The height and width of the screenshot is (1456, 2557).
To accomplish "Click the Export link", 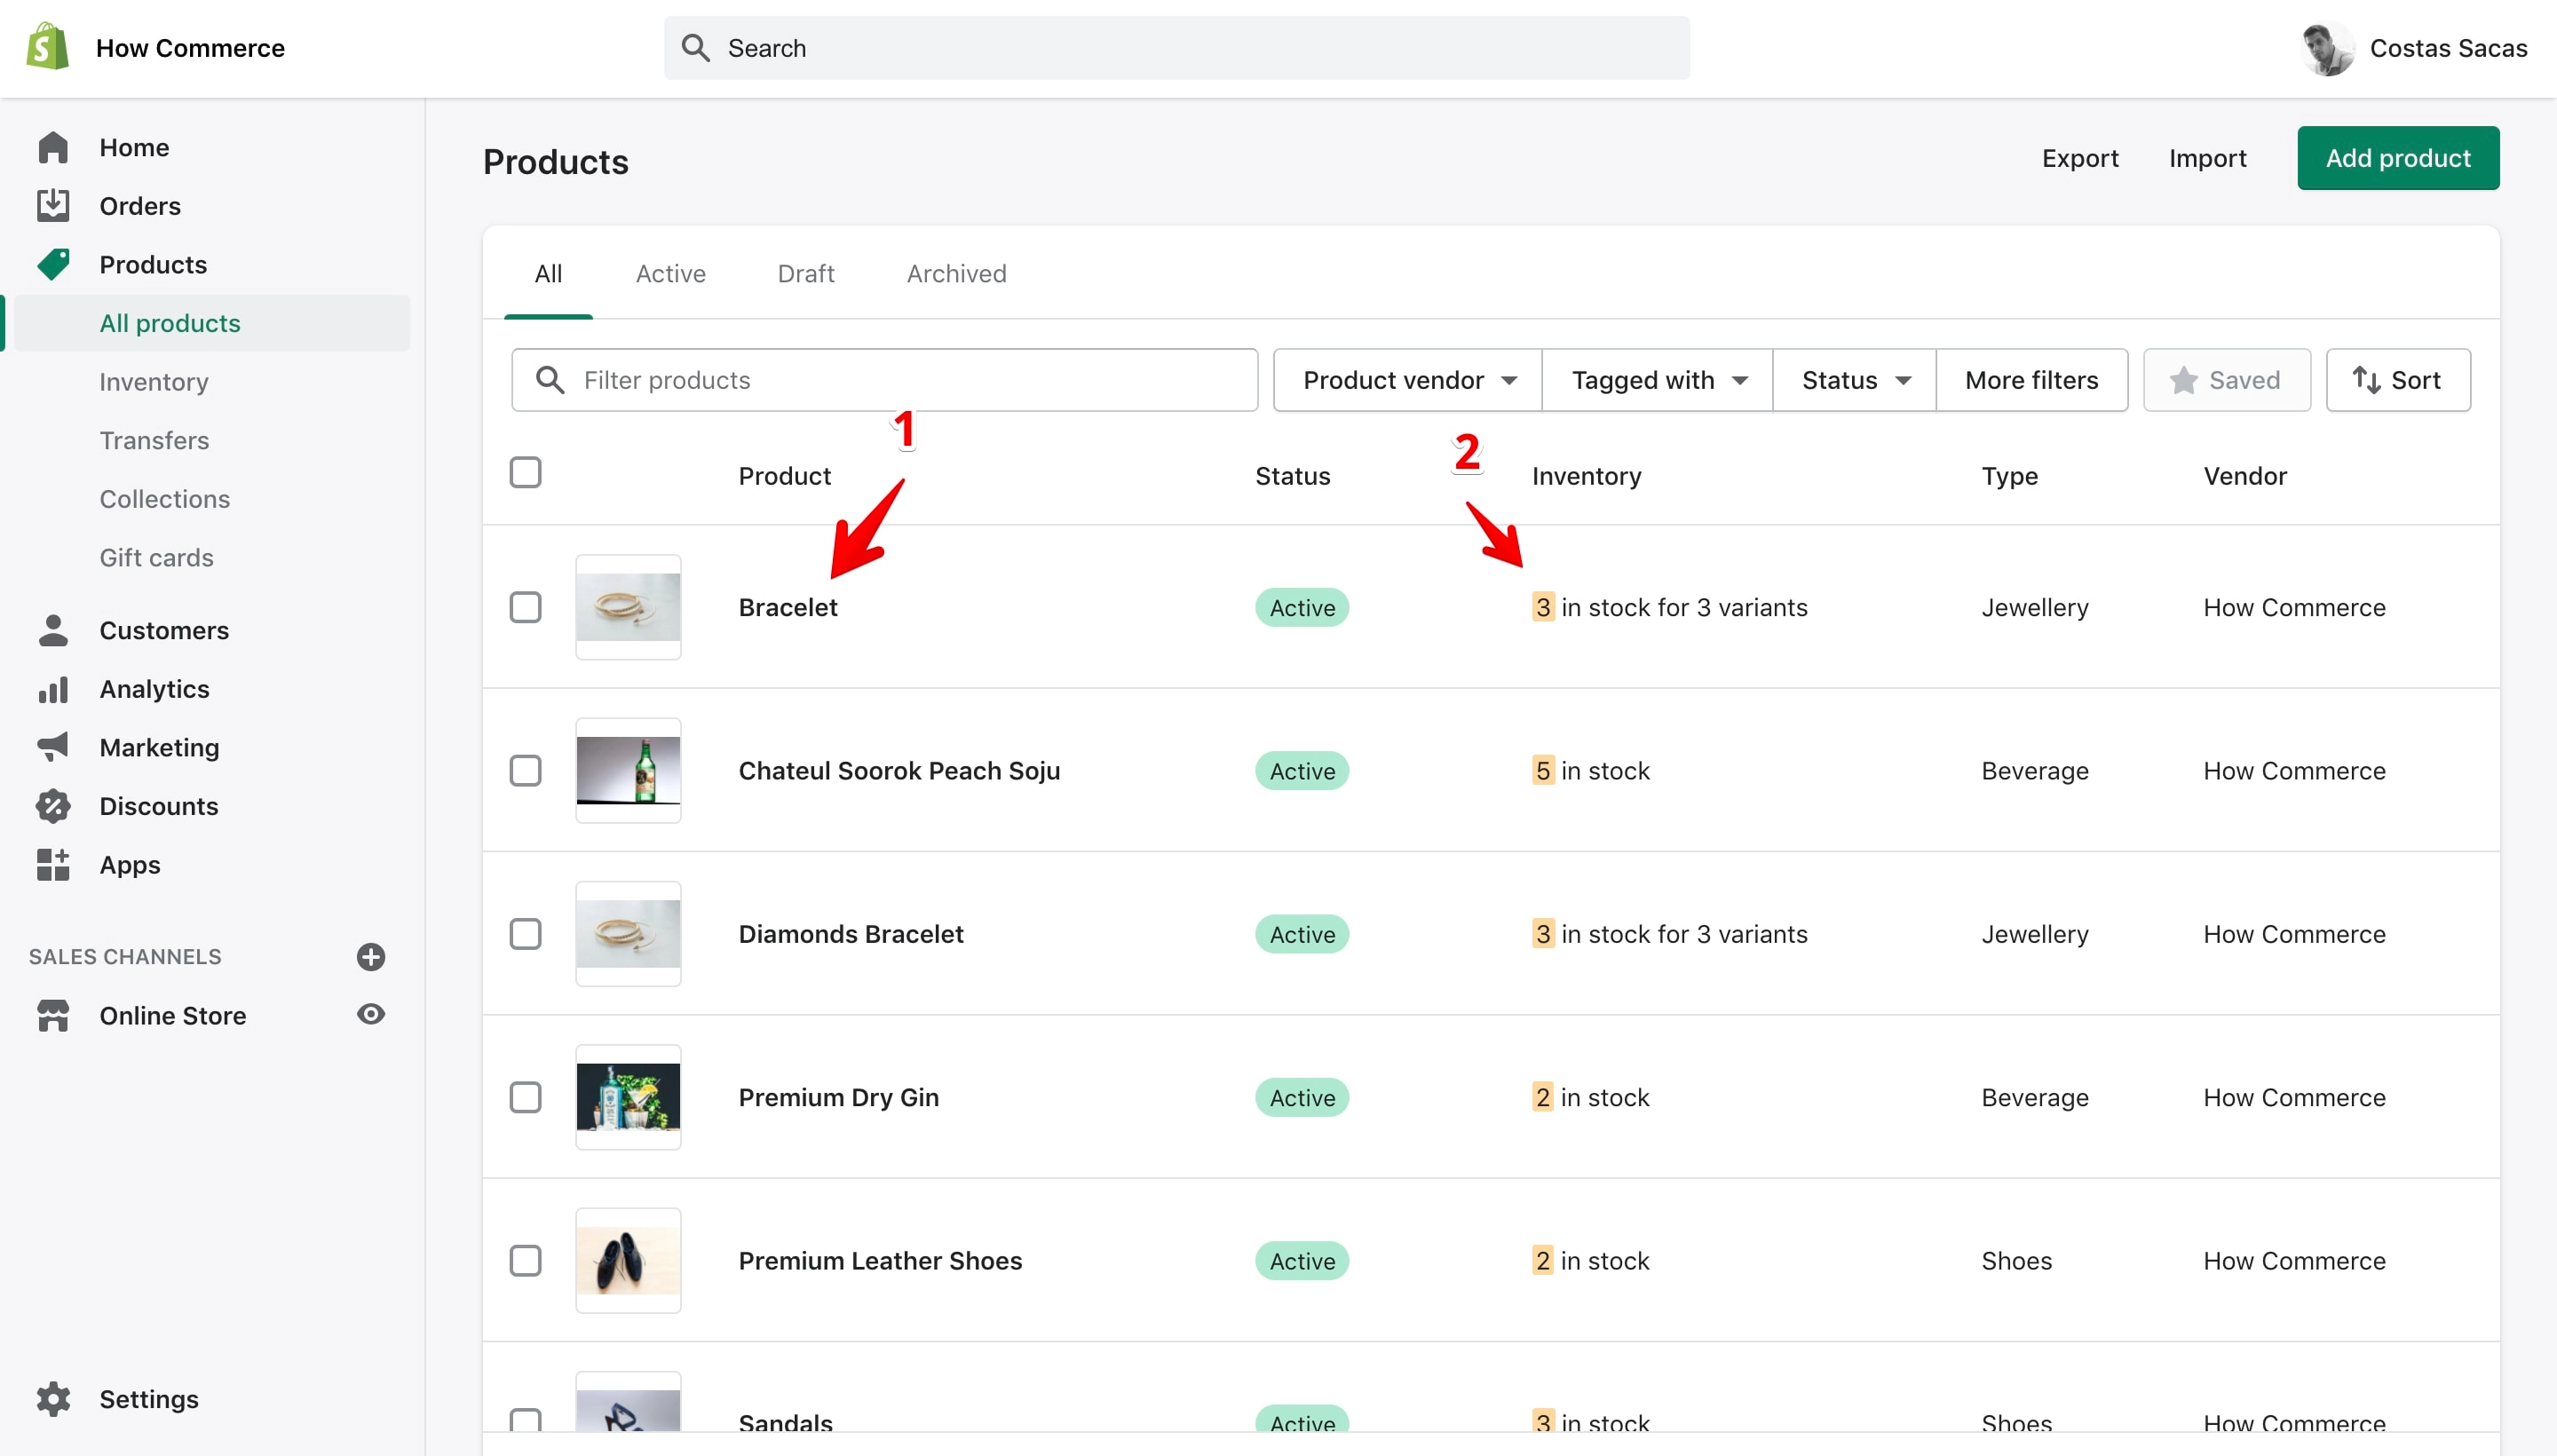I will [2080, 158].
